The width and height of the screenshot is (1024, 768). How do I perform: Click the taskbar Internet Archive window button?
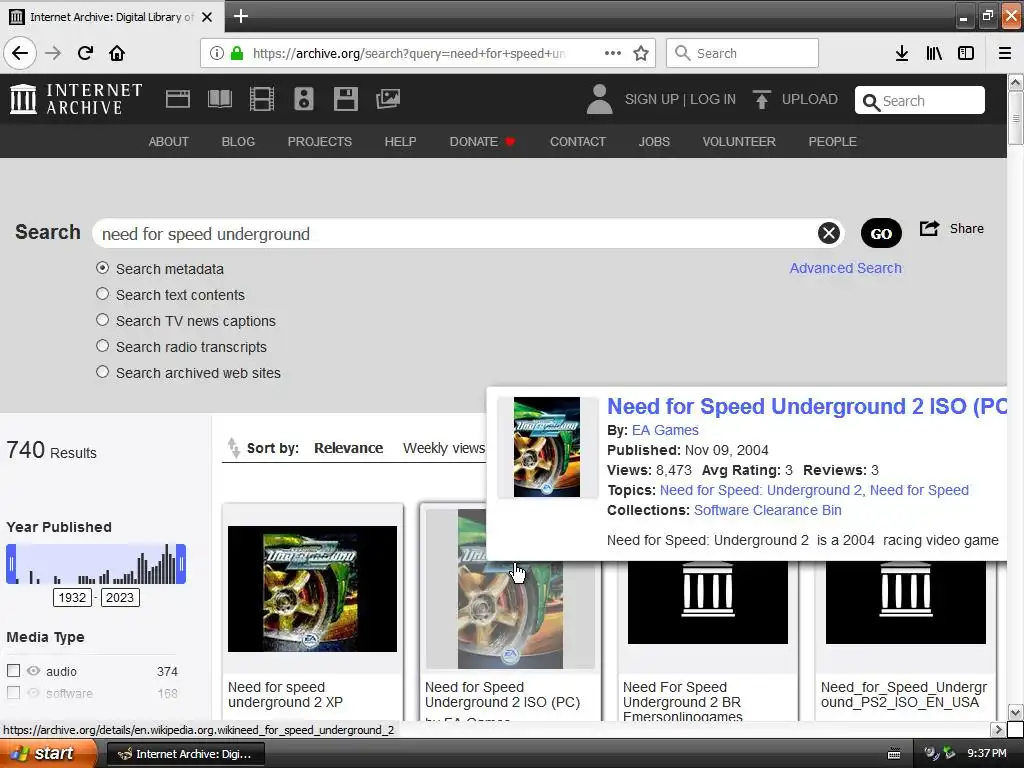tap(185, 754)
